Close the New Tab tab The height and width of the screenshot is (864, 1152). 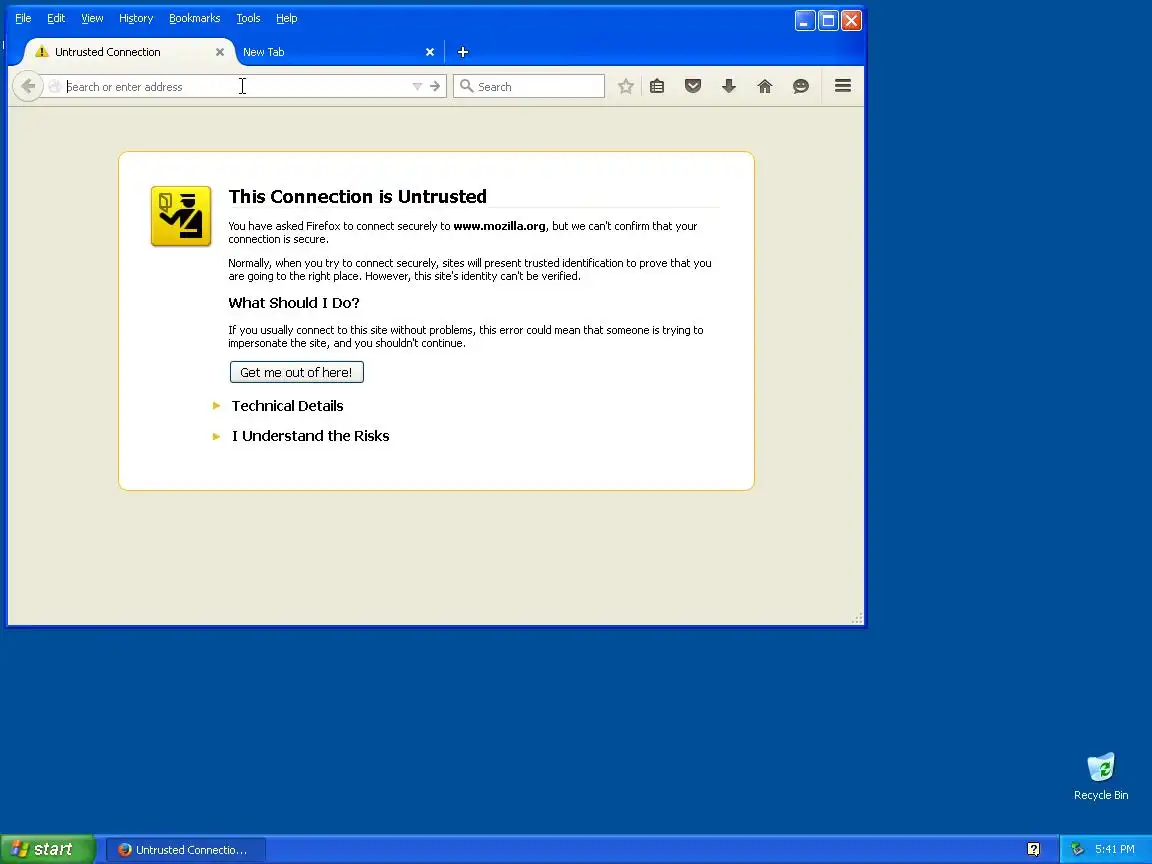[x=430, y=52]
